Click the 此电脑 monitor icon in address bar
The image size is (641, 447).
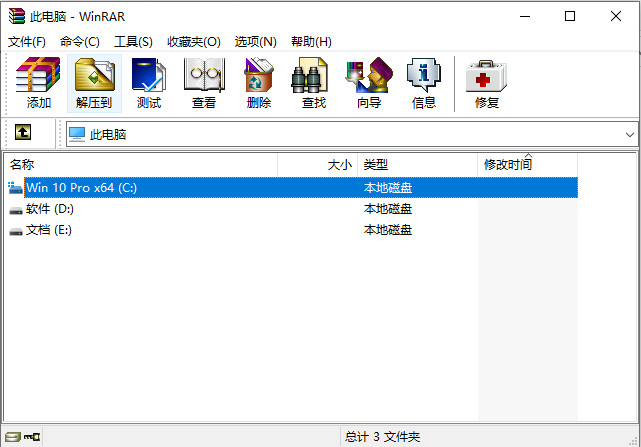coord(77,134)
